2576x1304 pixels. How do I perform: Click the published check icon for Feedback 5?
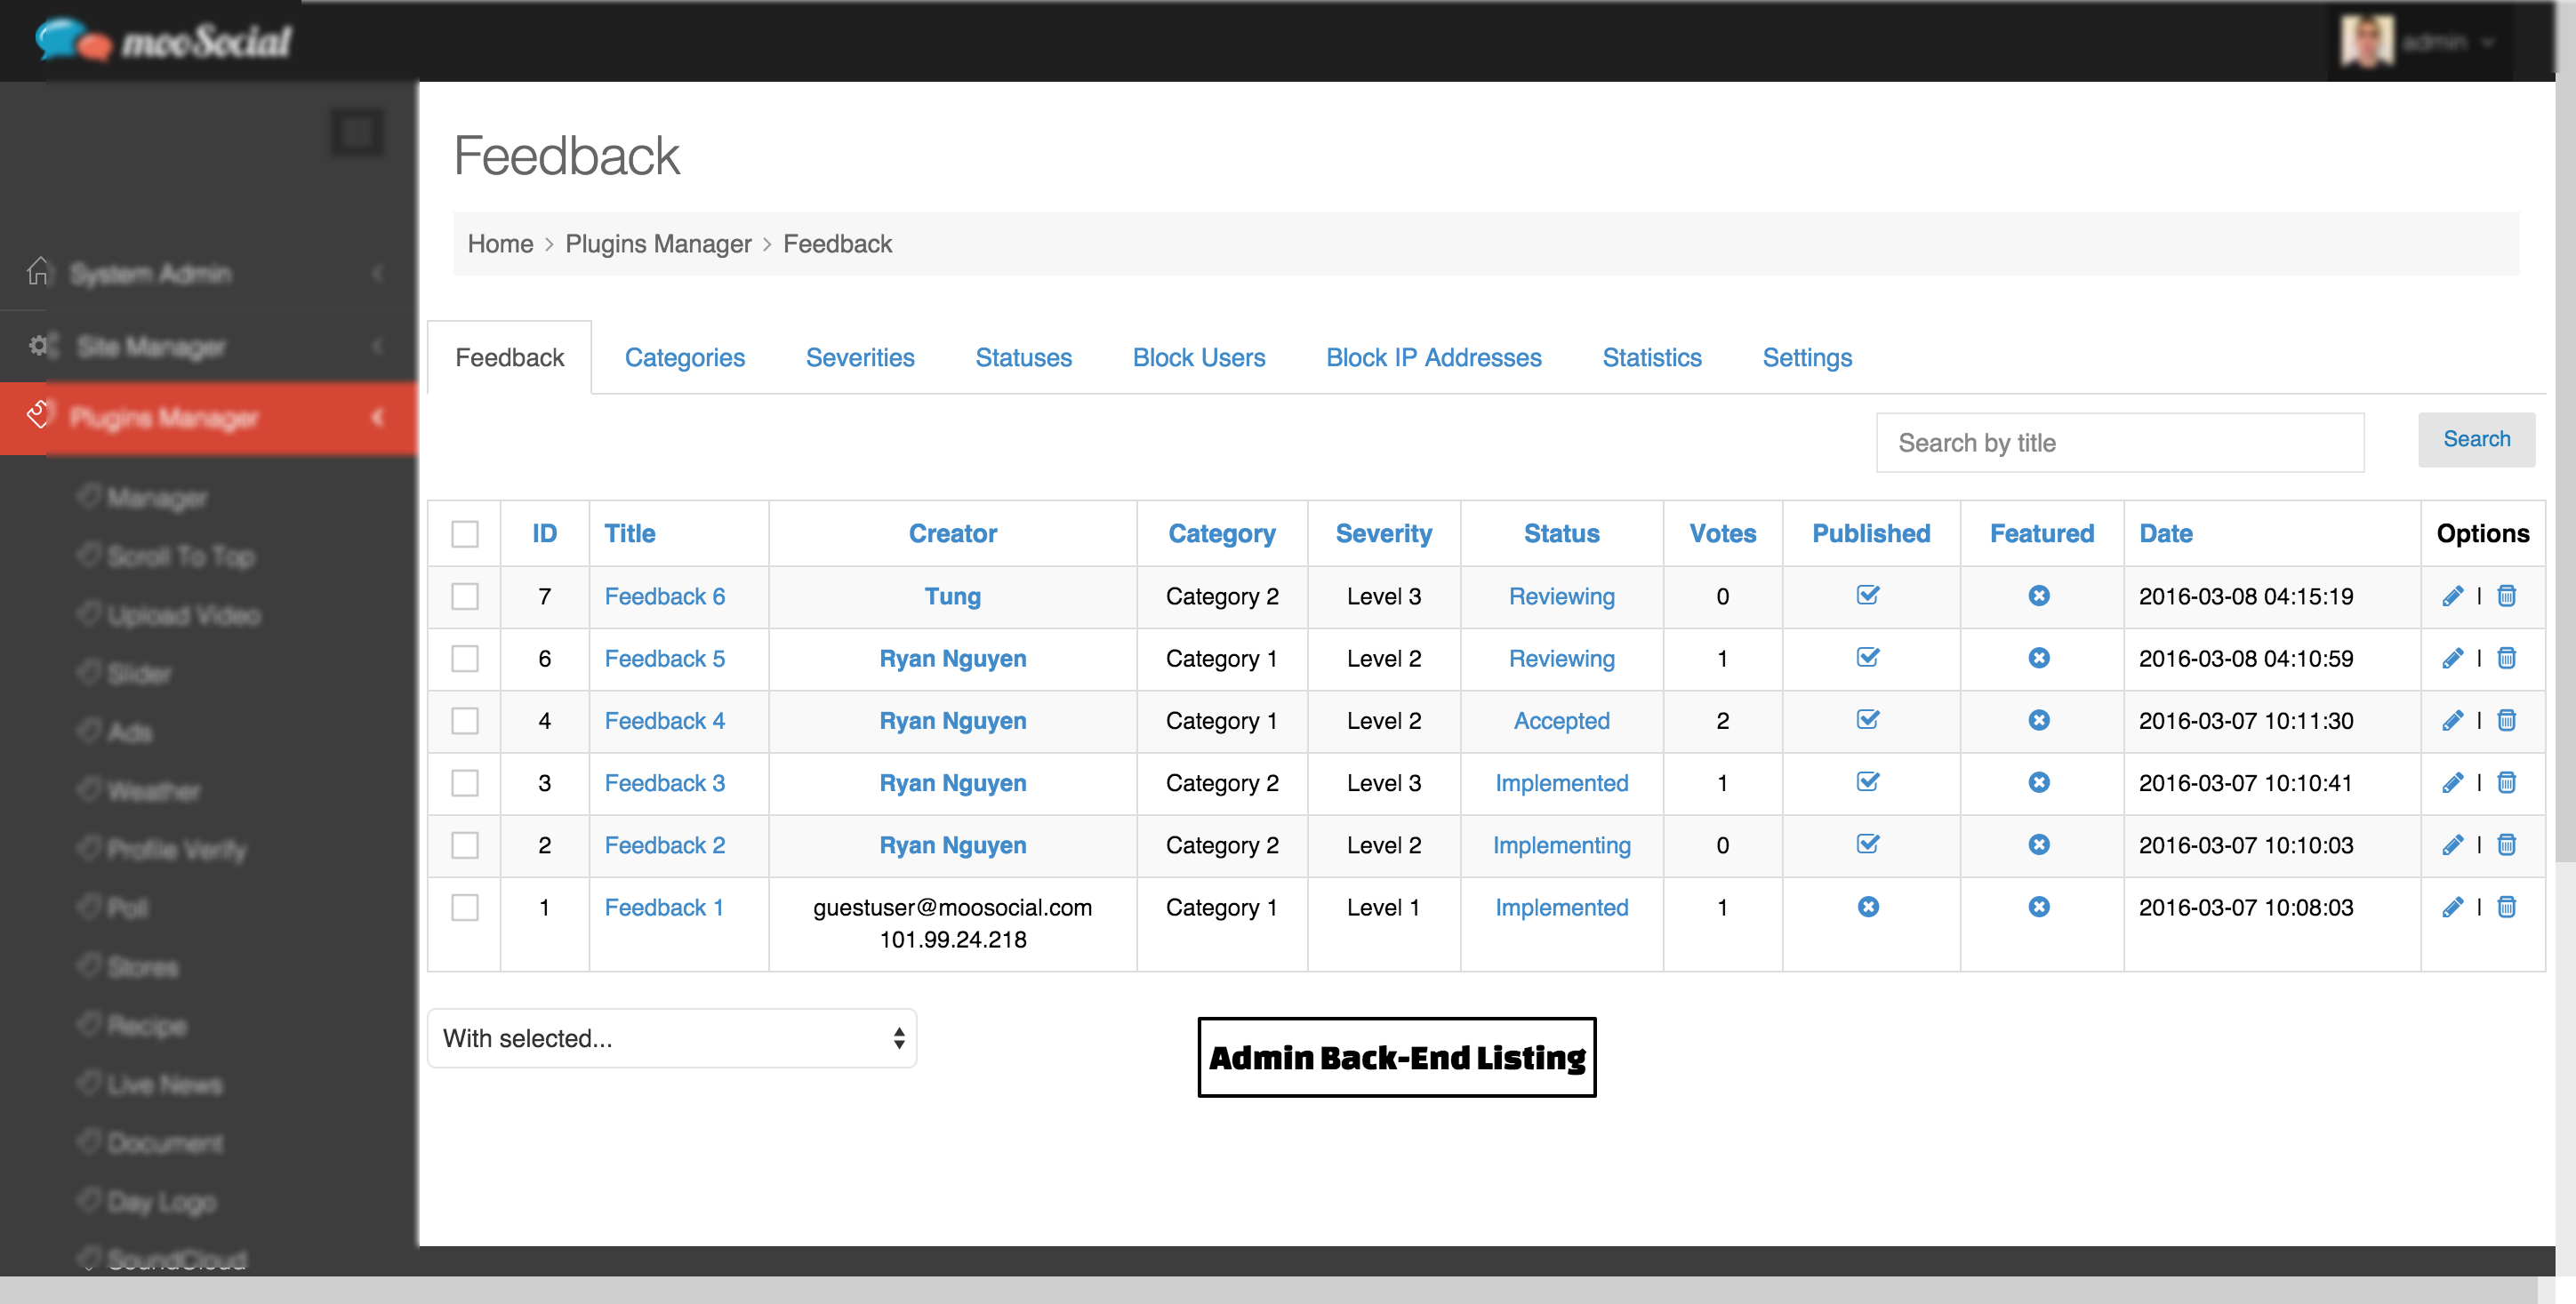(x=1868, y=657)
